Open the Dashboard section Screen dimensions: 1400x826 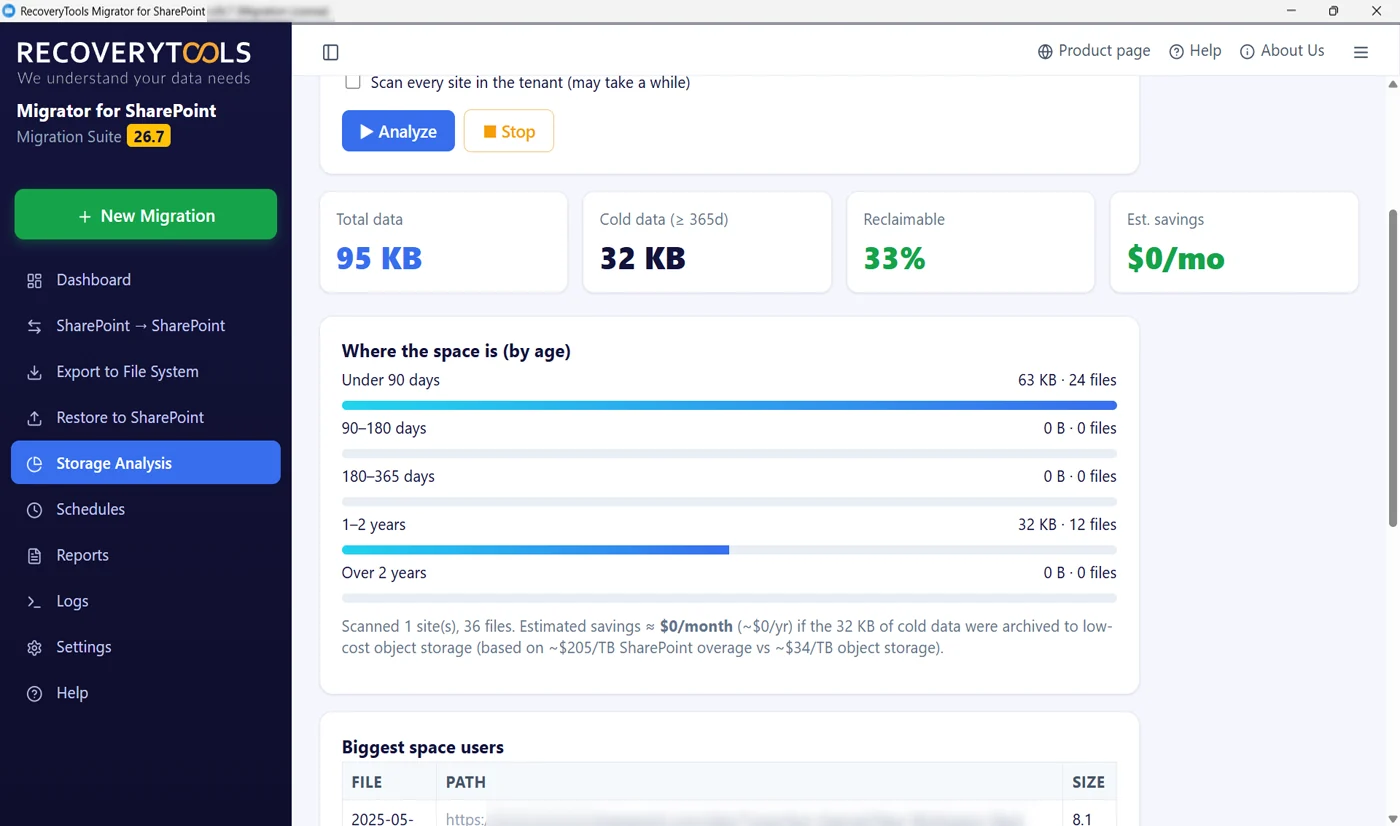[x=146, y=280]
